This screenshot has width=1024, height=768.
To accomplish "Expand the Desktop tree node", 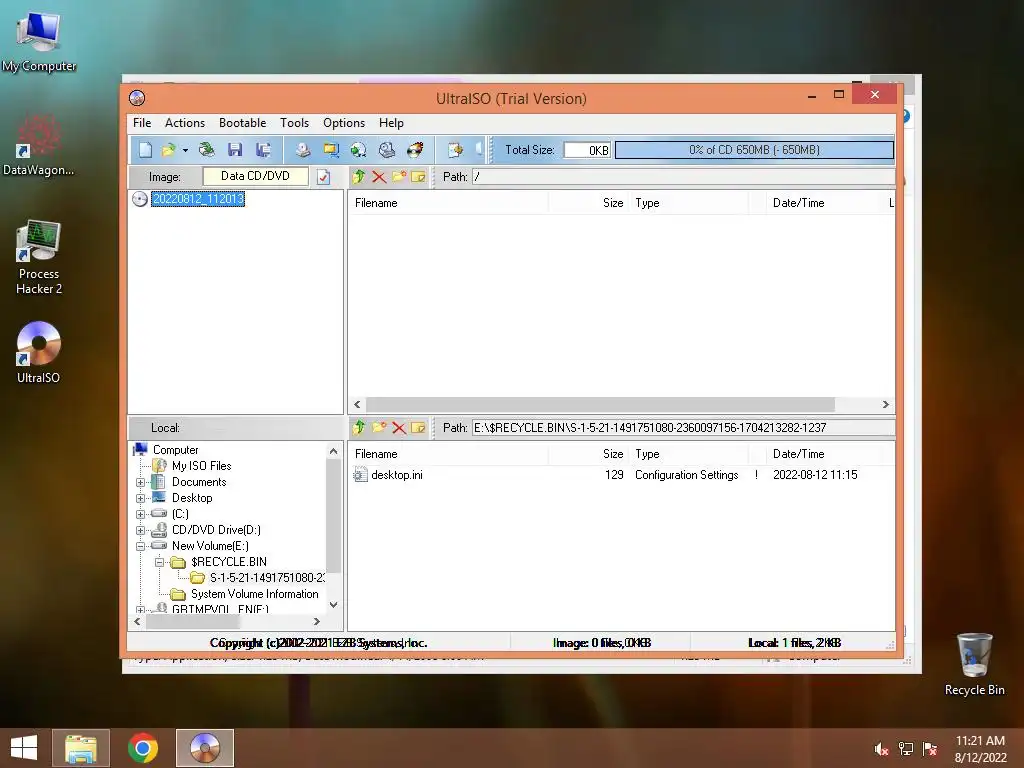I will [x=140, y=498].
